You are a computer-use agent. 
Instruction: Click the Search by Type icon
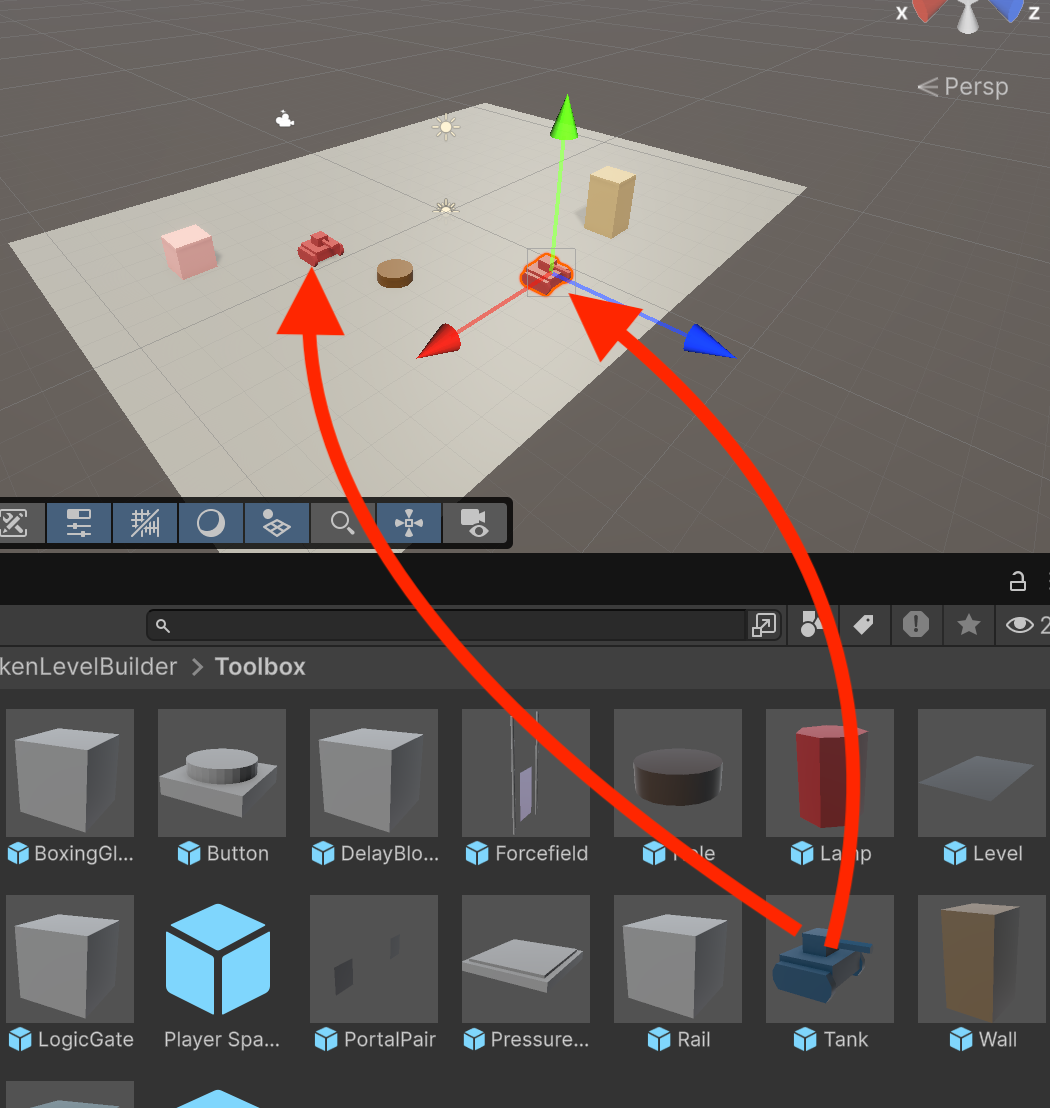(811, 625)
